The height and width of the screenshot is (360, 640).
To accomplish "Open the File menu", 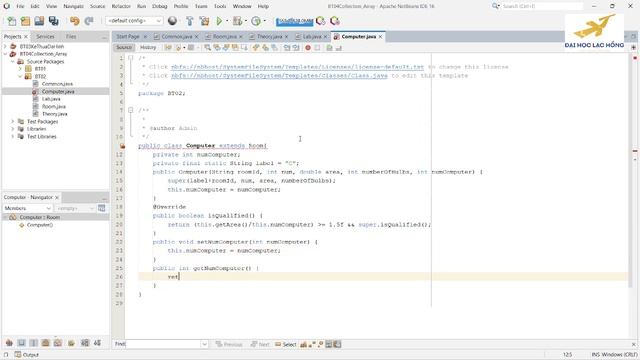I will pos(20,7).
